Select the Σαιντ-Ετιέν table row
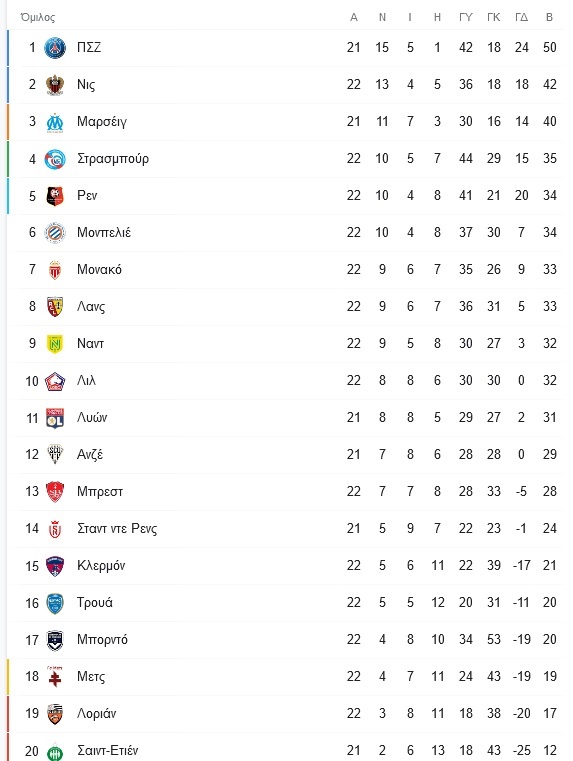The width and height of the screenshot is (573, 761). [285, 750]
